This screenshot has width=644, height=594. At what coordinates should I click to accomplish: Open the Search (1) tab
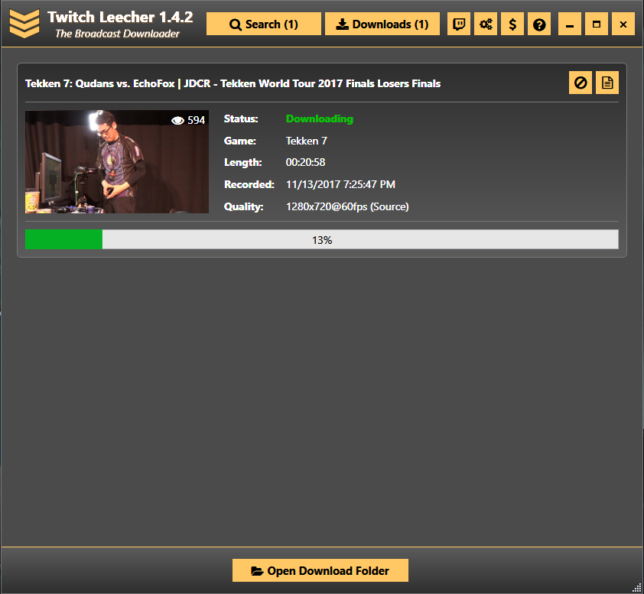(x=263, y=24)
